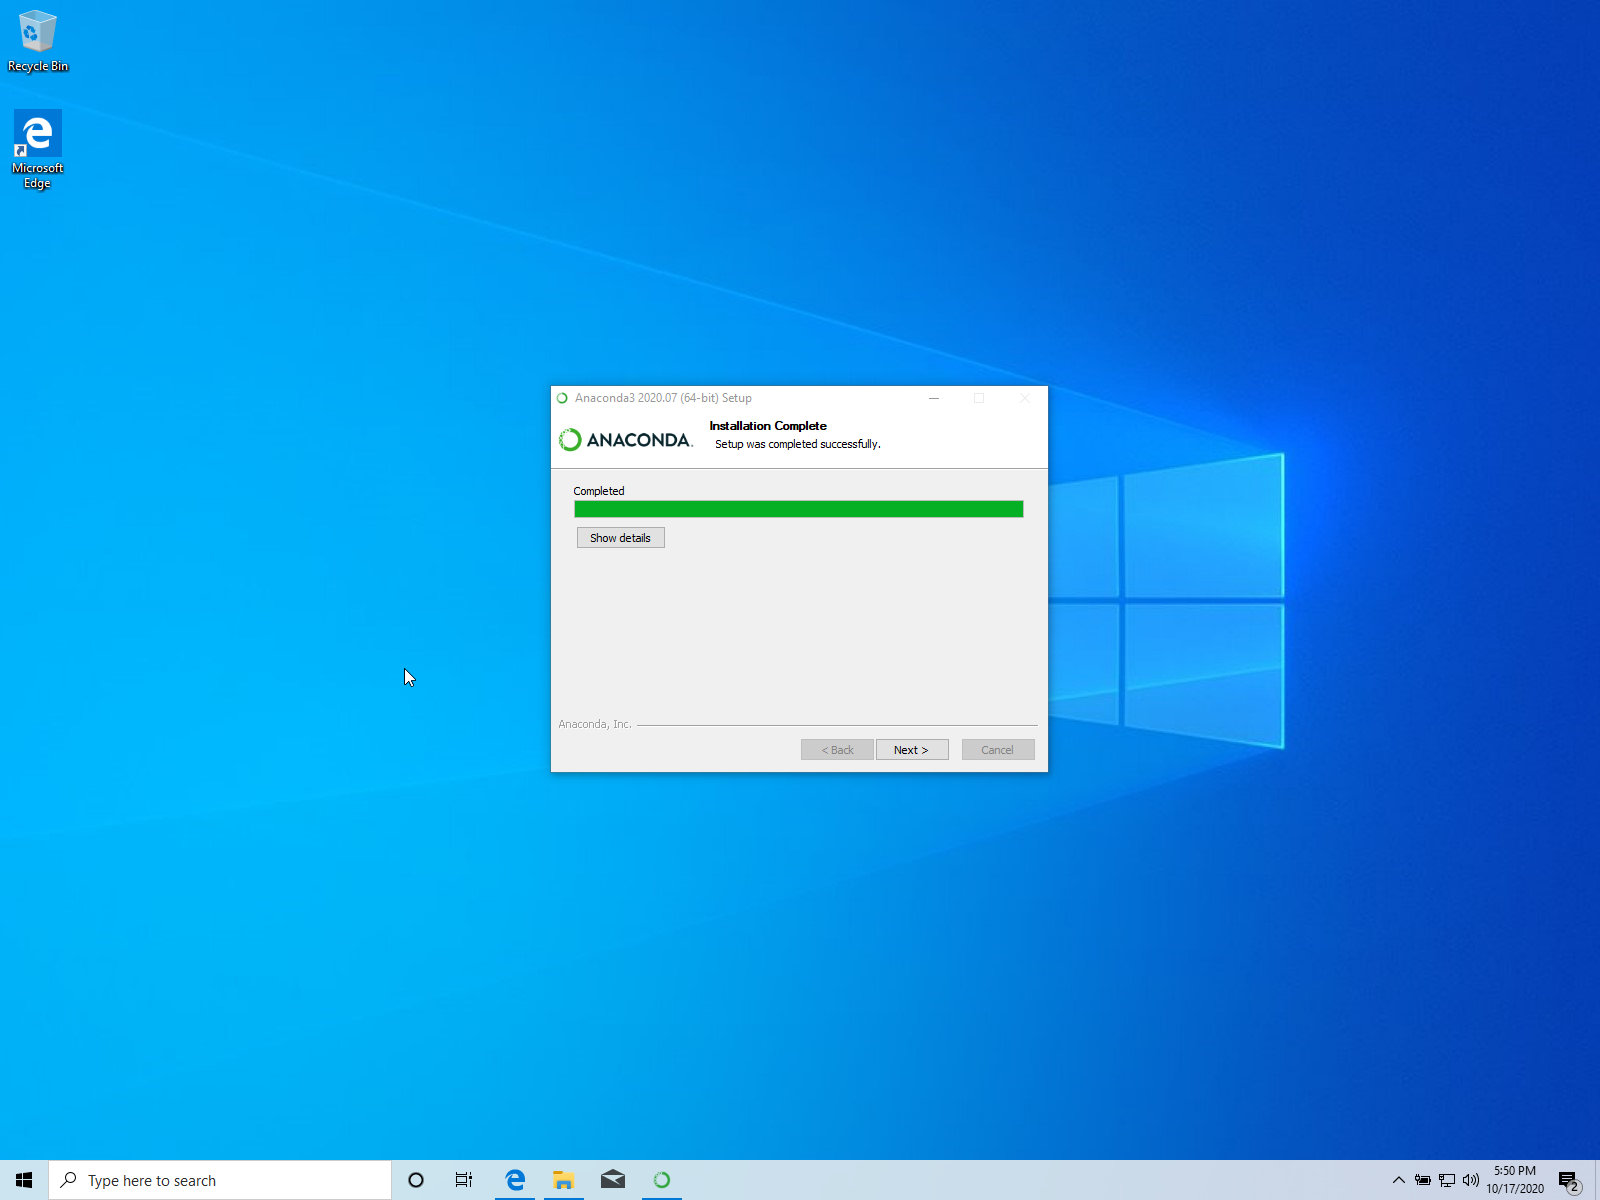Image resolution: width=1600 pixels, height=1200 pixels.
Task: Click 'Setup was completed successfully.' text
Action: coord(798,444)
